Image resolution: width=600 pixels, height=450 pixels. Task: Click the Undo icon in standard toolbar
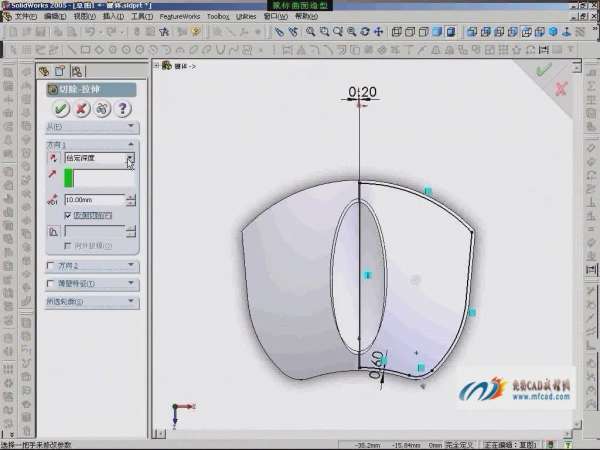coord(90,32)
